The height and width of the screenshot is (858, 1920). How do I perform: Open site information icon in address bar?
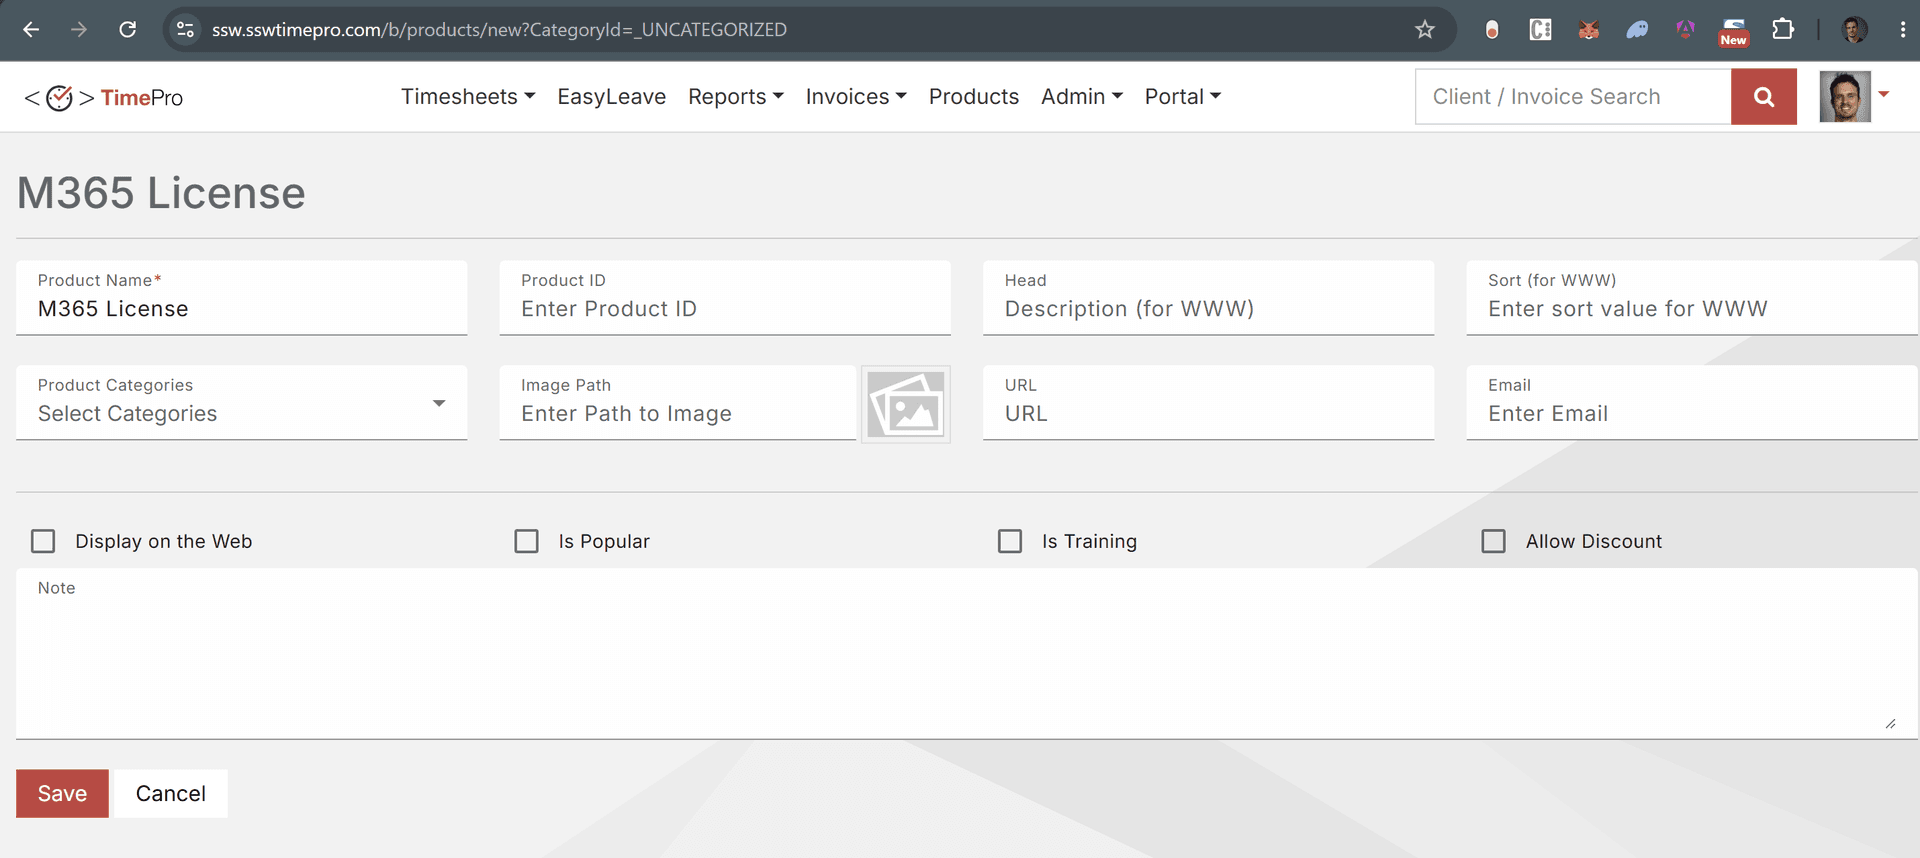(185, 30)
